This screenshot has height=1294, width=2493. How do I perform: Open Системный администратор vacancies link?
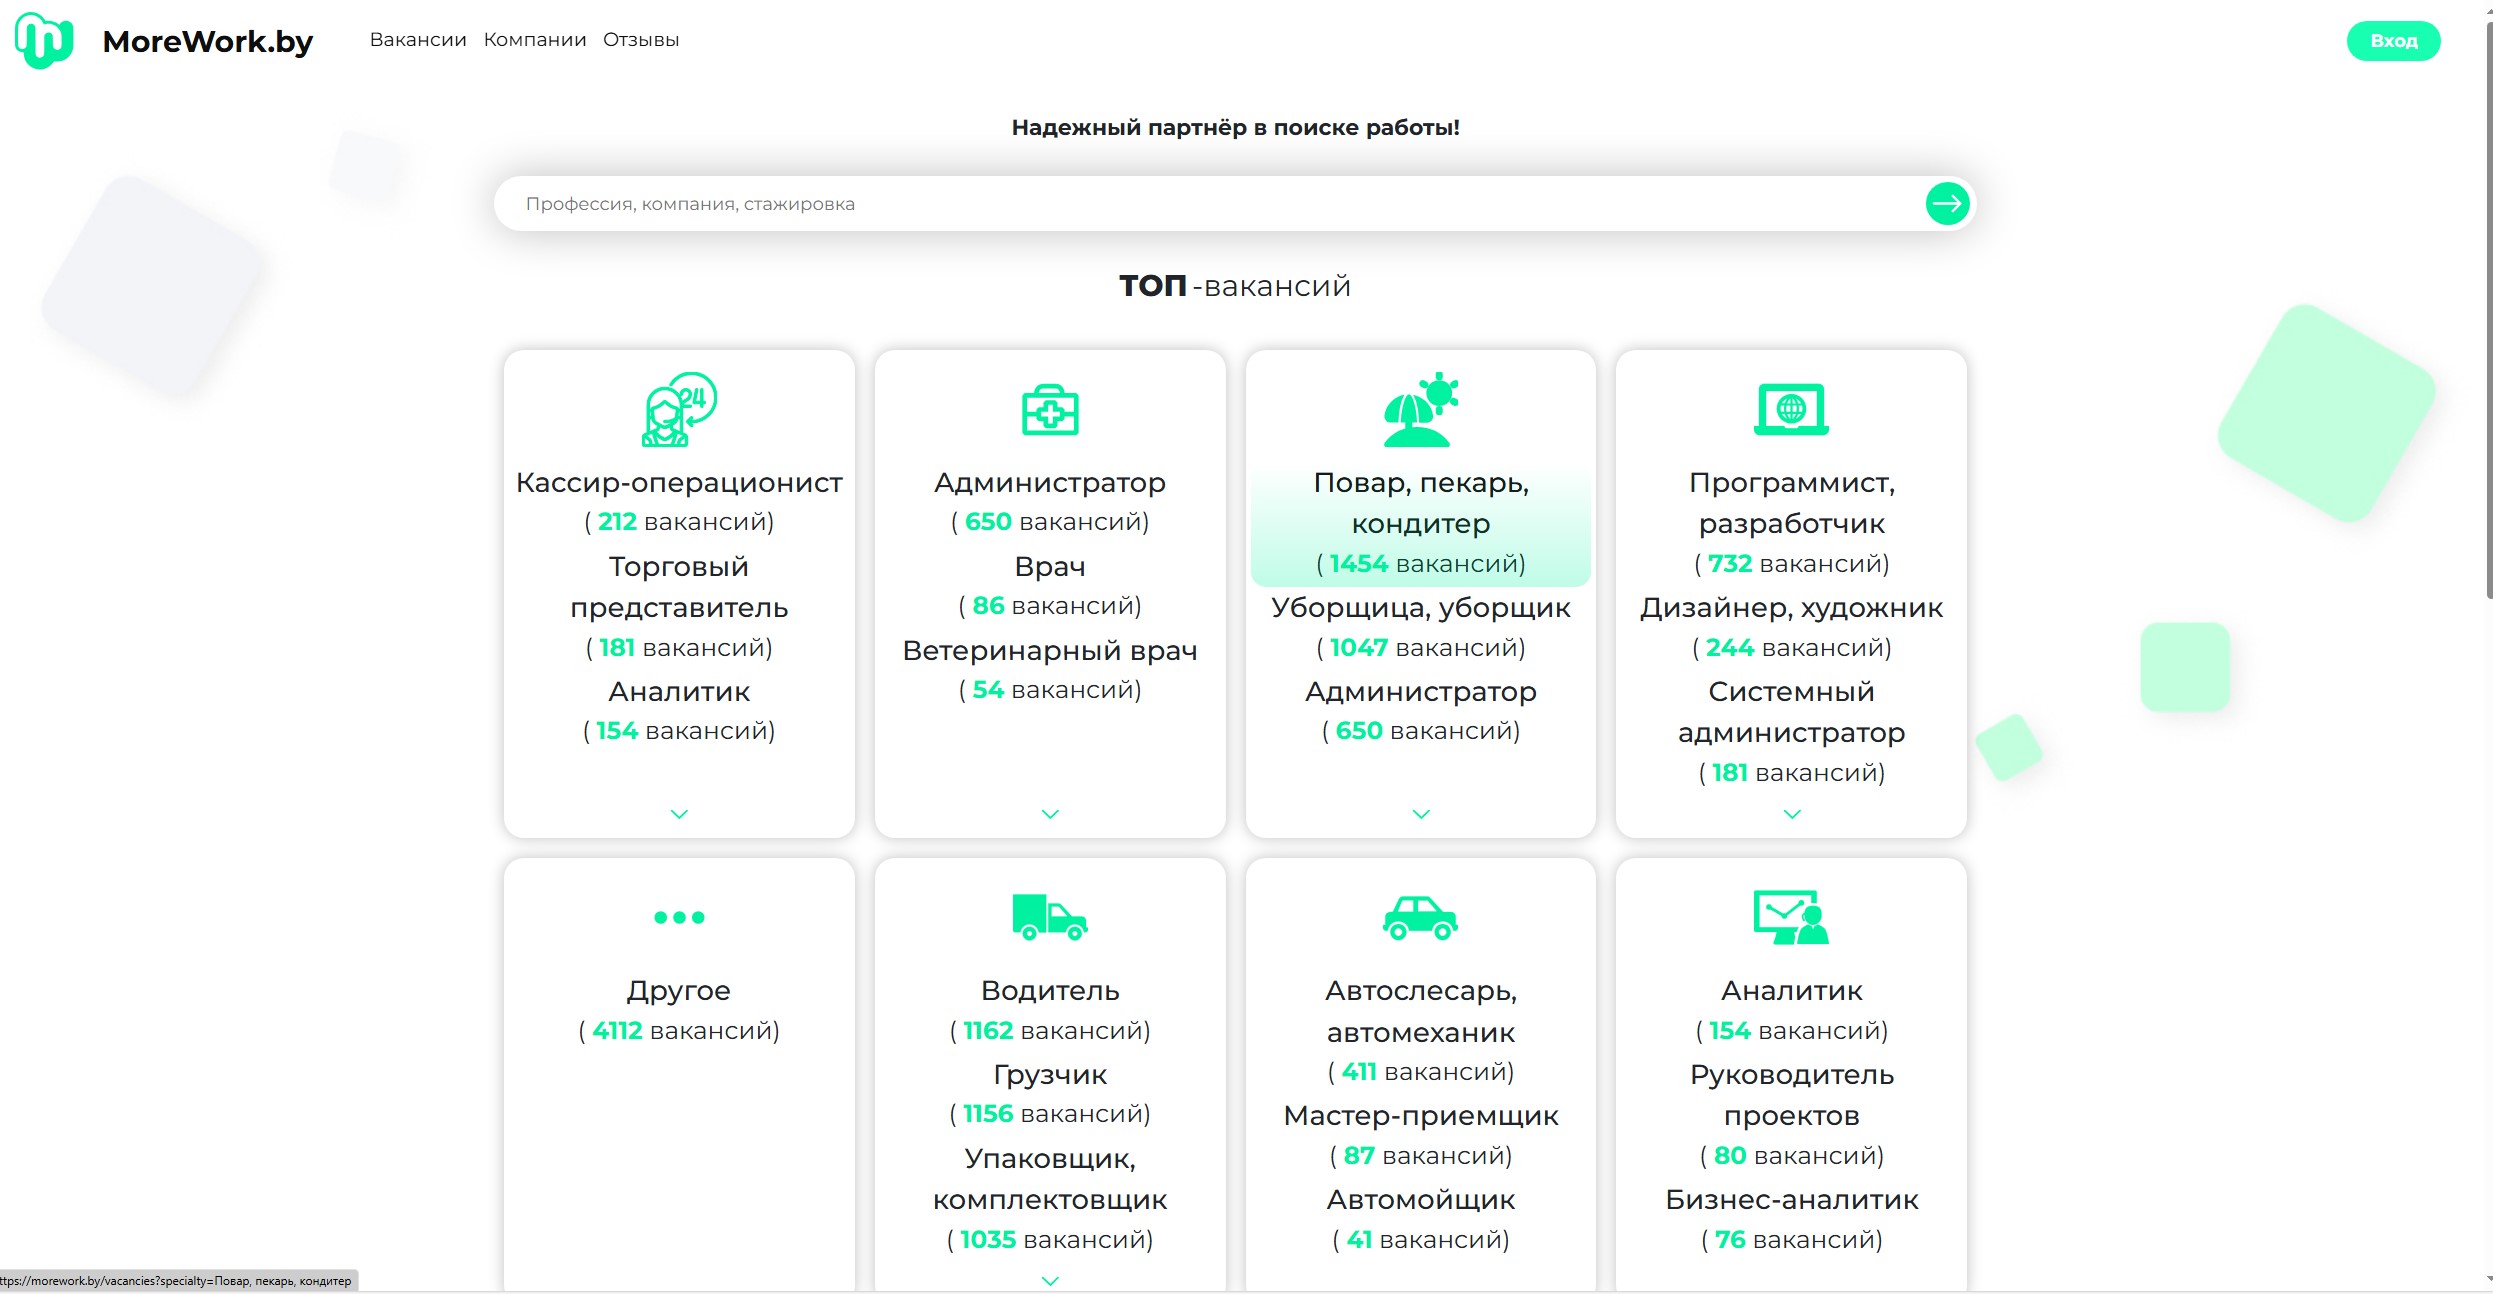pos(1792,712)
